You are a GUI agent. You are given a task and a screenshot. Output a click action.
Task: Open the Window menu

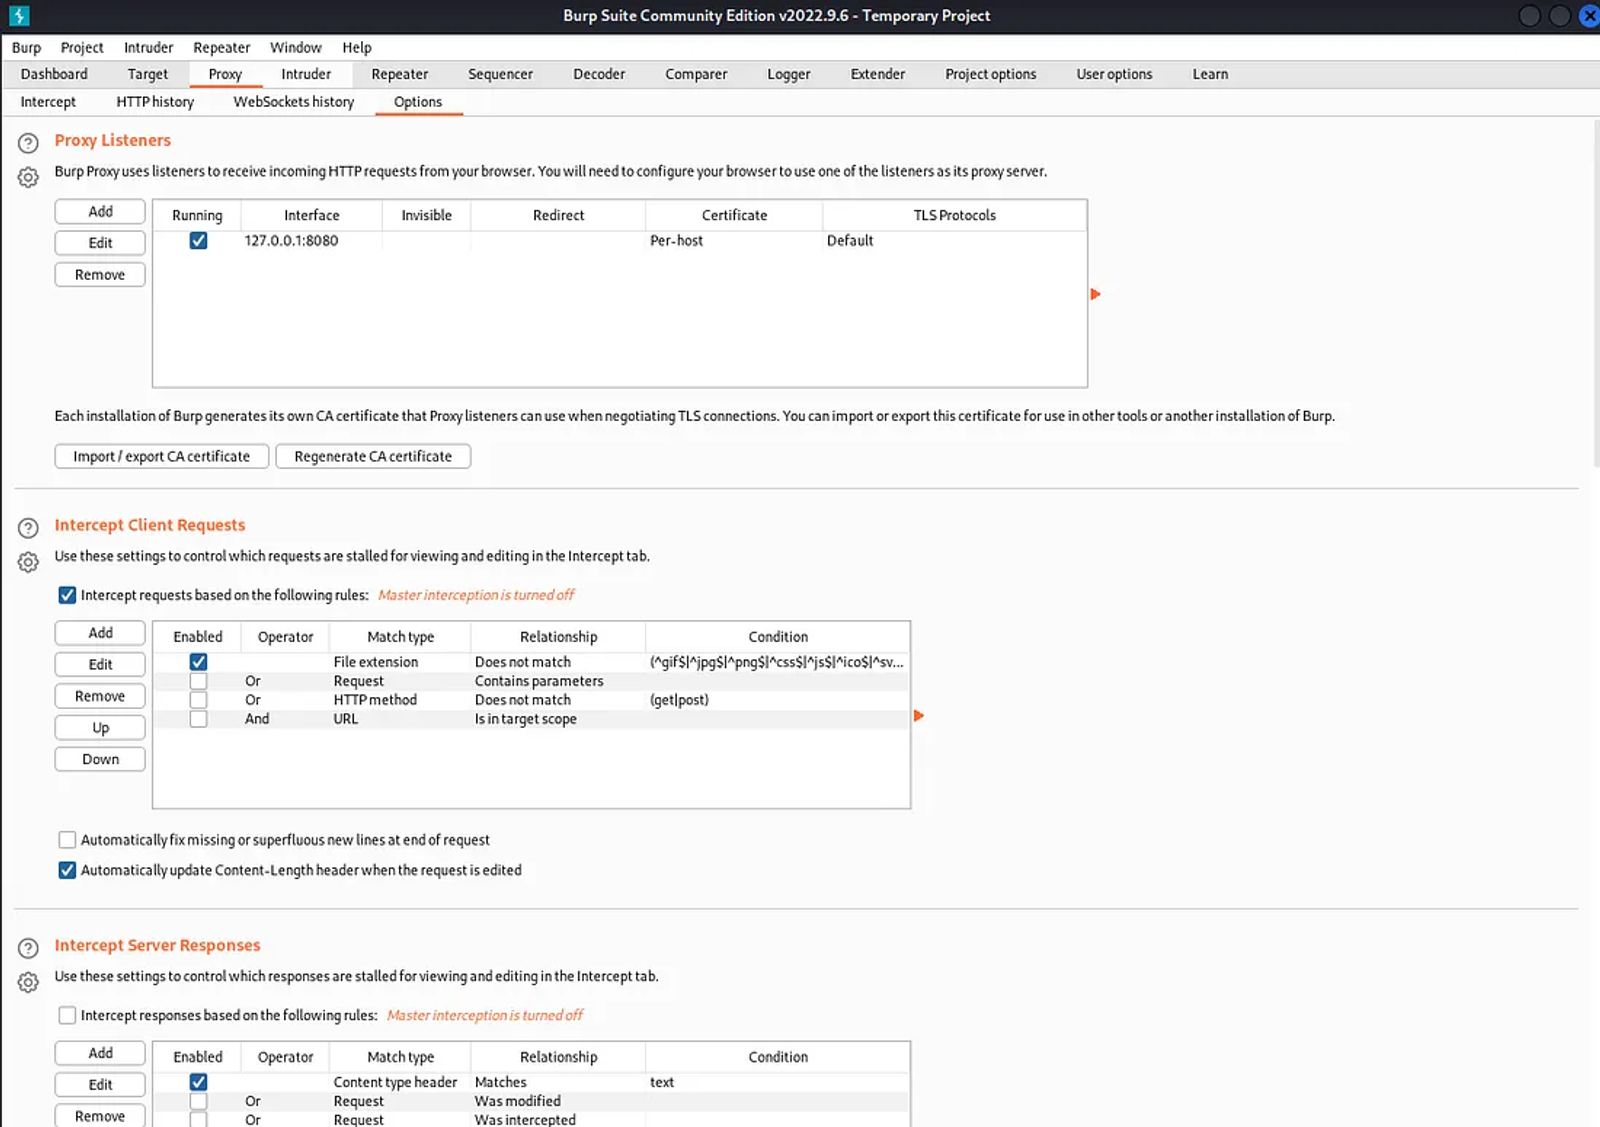point(296,47)
